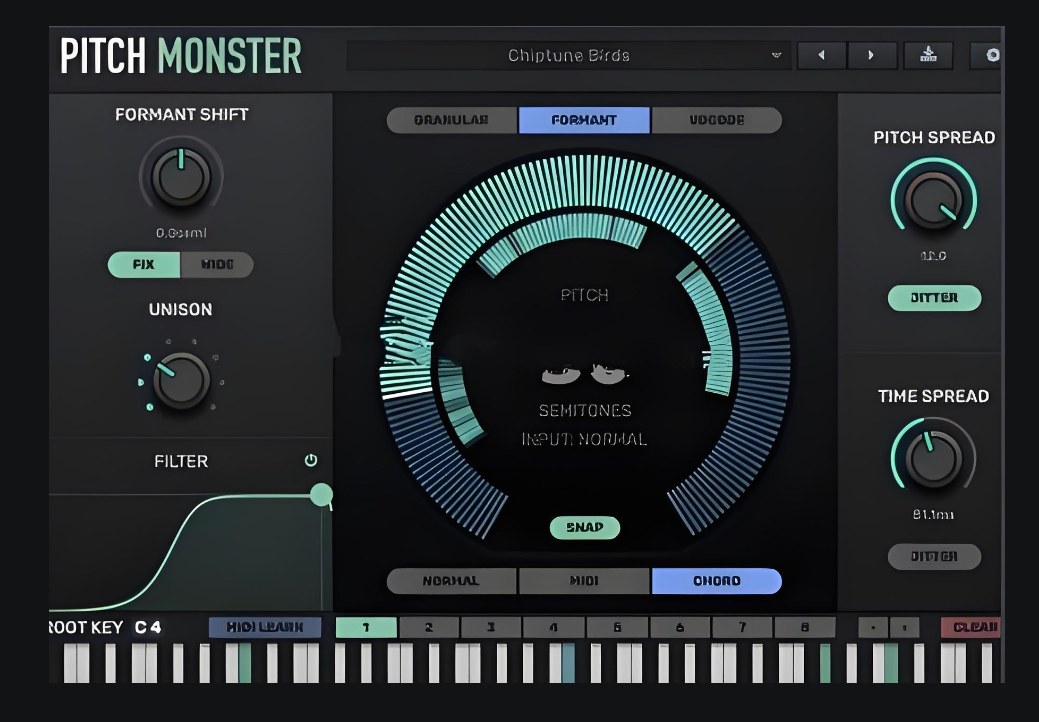Select chord slot 1
Image resolution: width=1039 pixels, height=722 pixels.
(366, 627)
